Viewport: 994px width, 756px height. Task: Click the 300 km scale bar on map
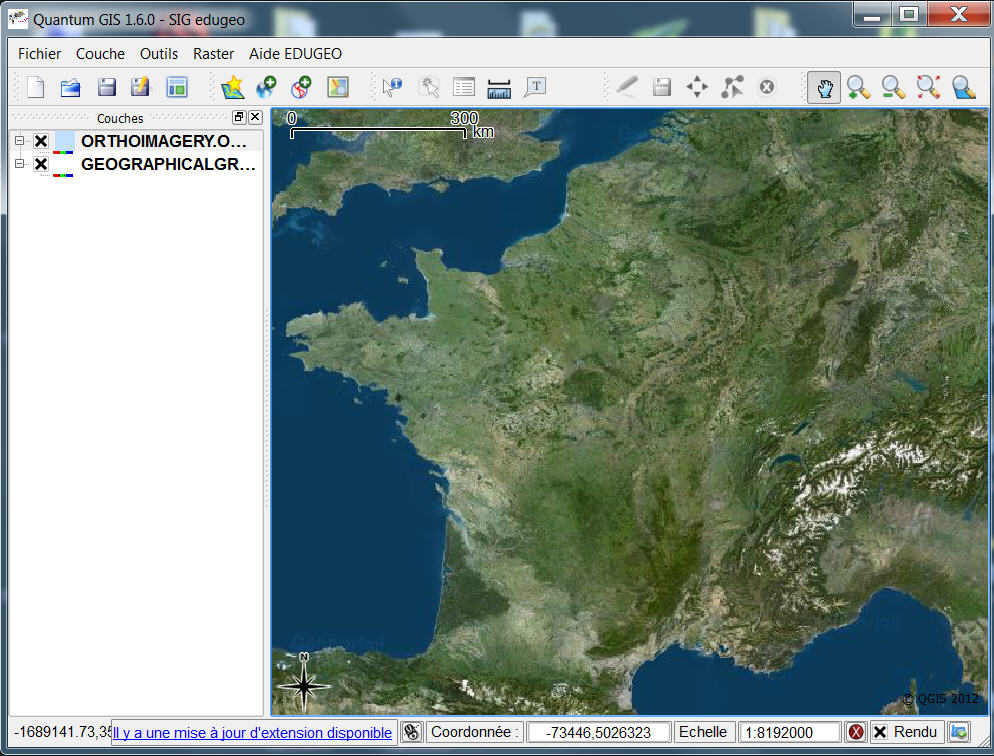(391, 125)
